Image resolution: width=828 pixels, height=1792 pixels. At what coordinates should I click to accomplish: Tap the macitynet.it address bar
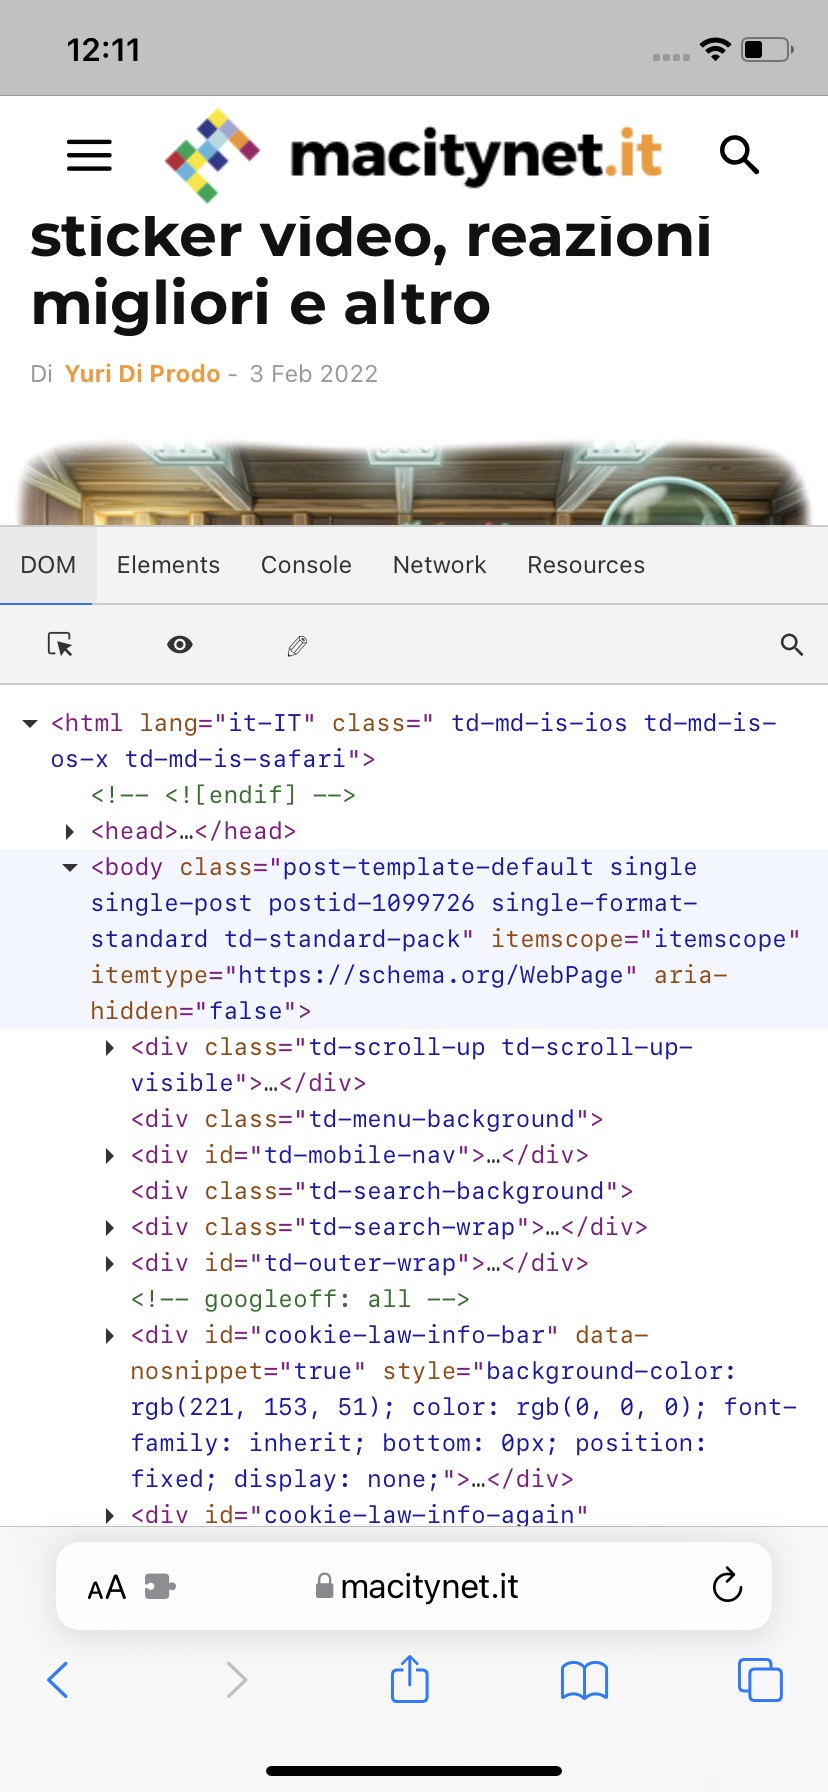point(414,1586)
